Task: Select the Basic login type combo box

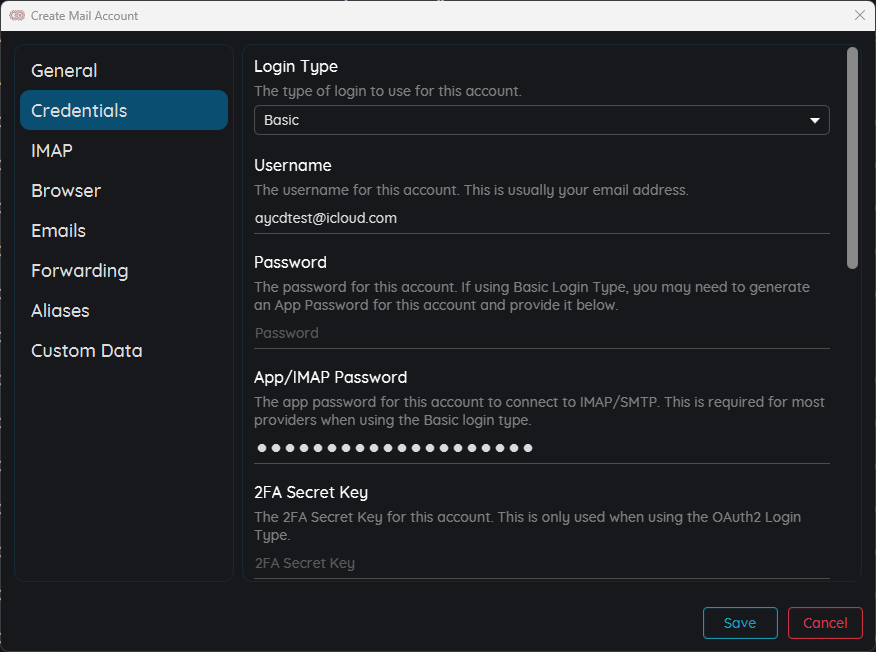Action: point(541,120)
